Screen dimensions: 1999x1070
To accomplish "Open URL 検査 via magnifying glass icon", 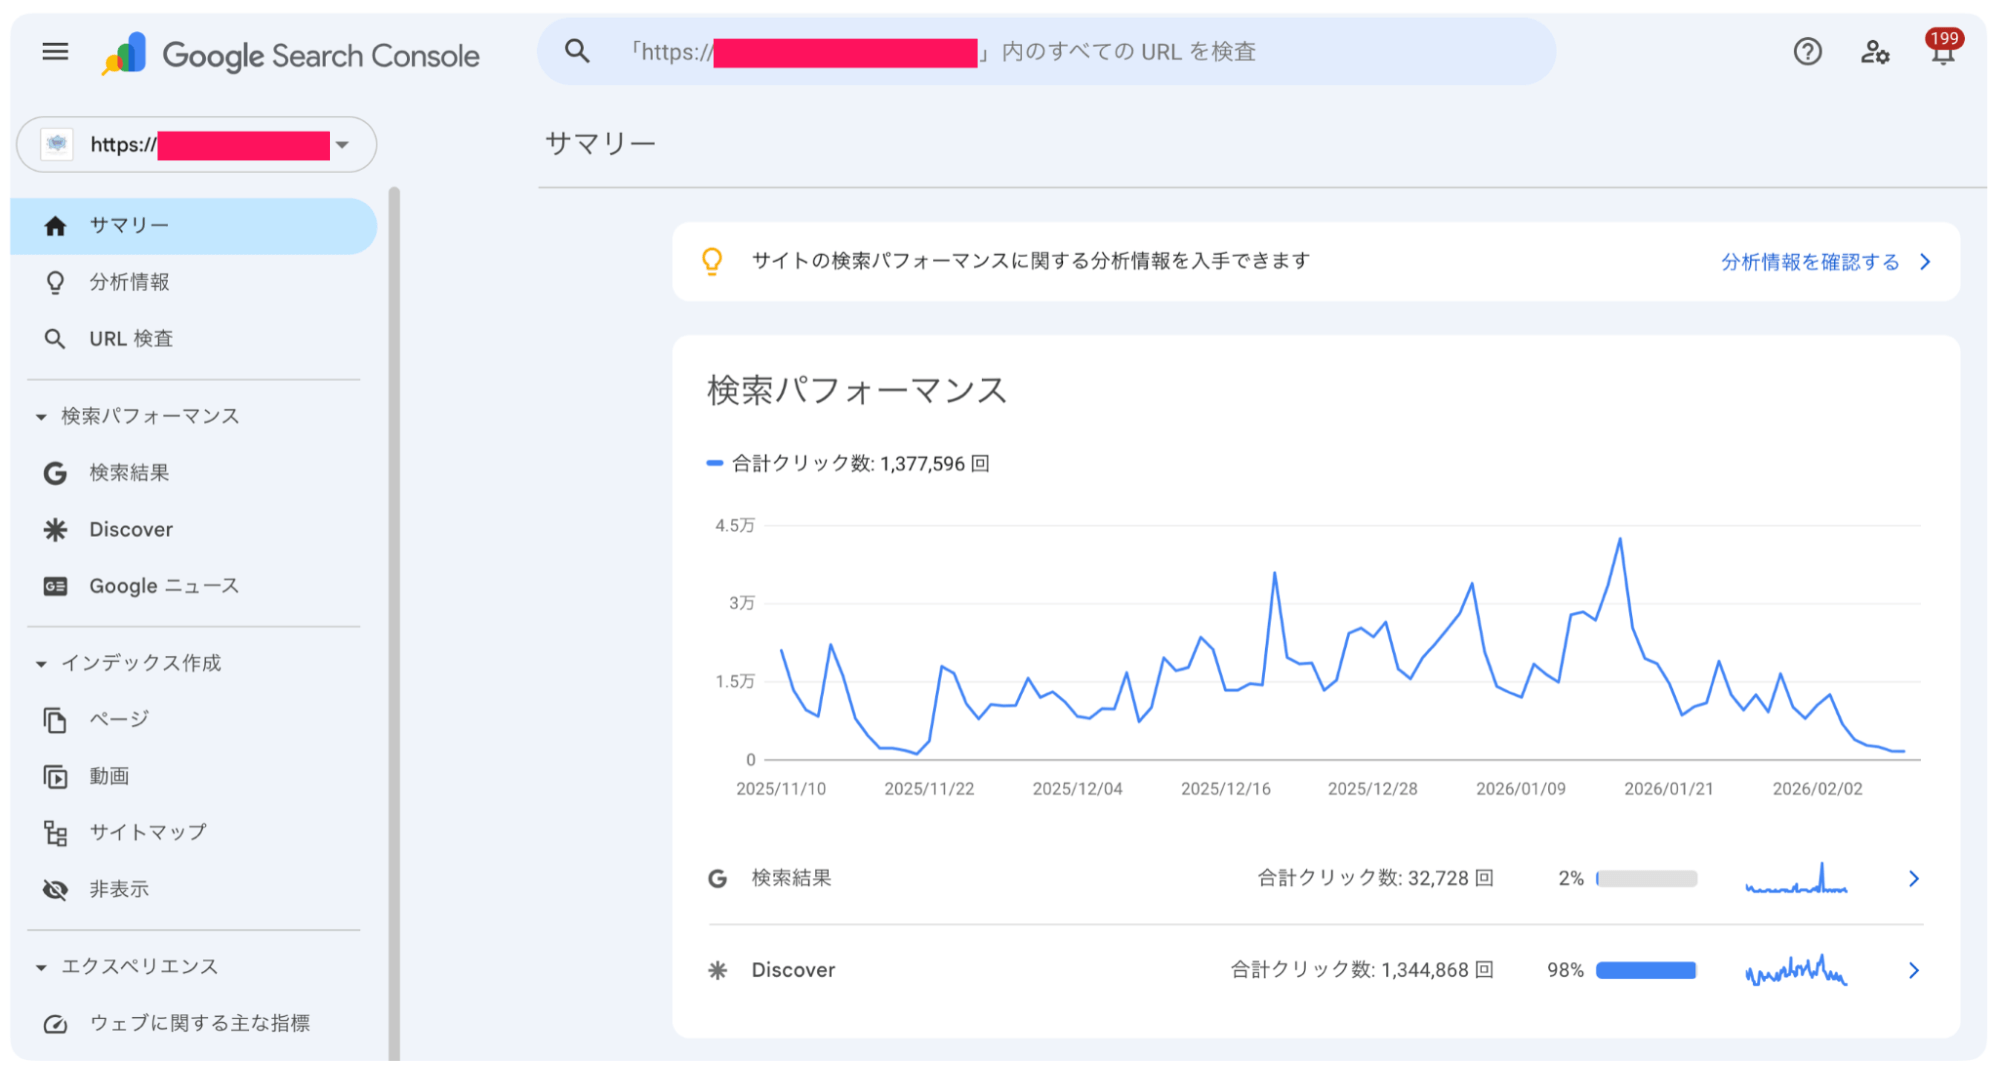I will 55,338.
